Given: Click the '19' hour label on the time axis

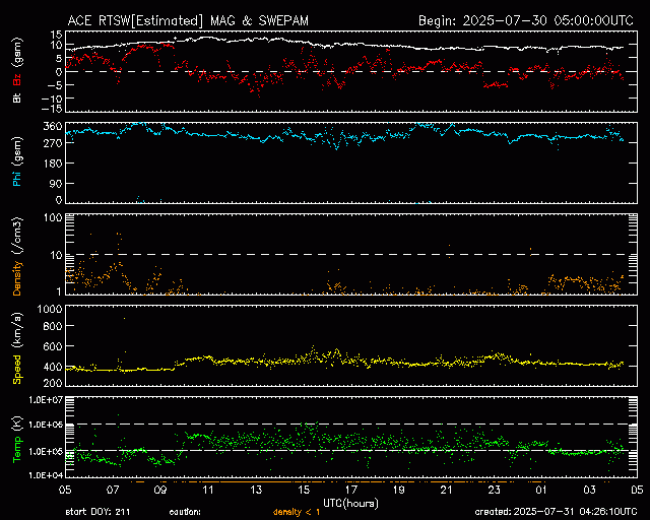Looking at the screenshot, I should (399, 490).
